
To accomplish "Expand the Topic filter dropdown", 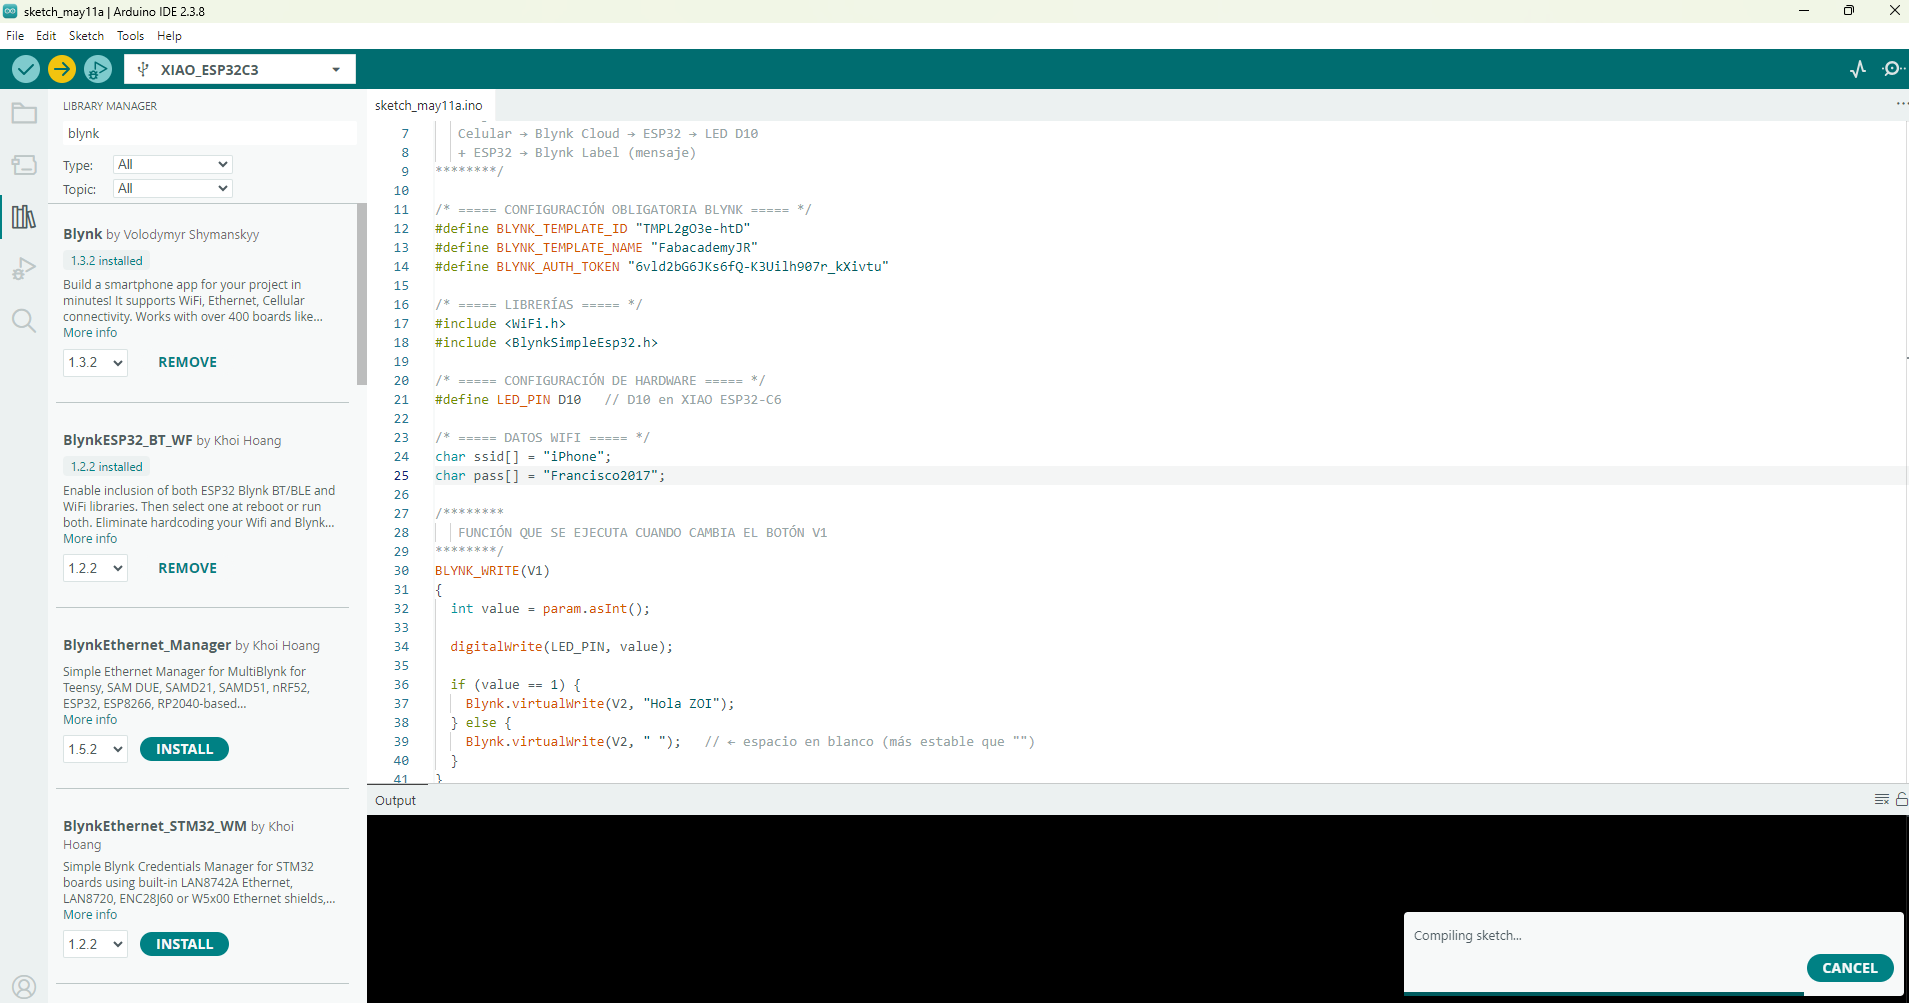I will click(x=172, y=188).
